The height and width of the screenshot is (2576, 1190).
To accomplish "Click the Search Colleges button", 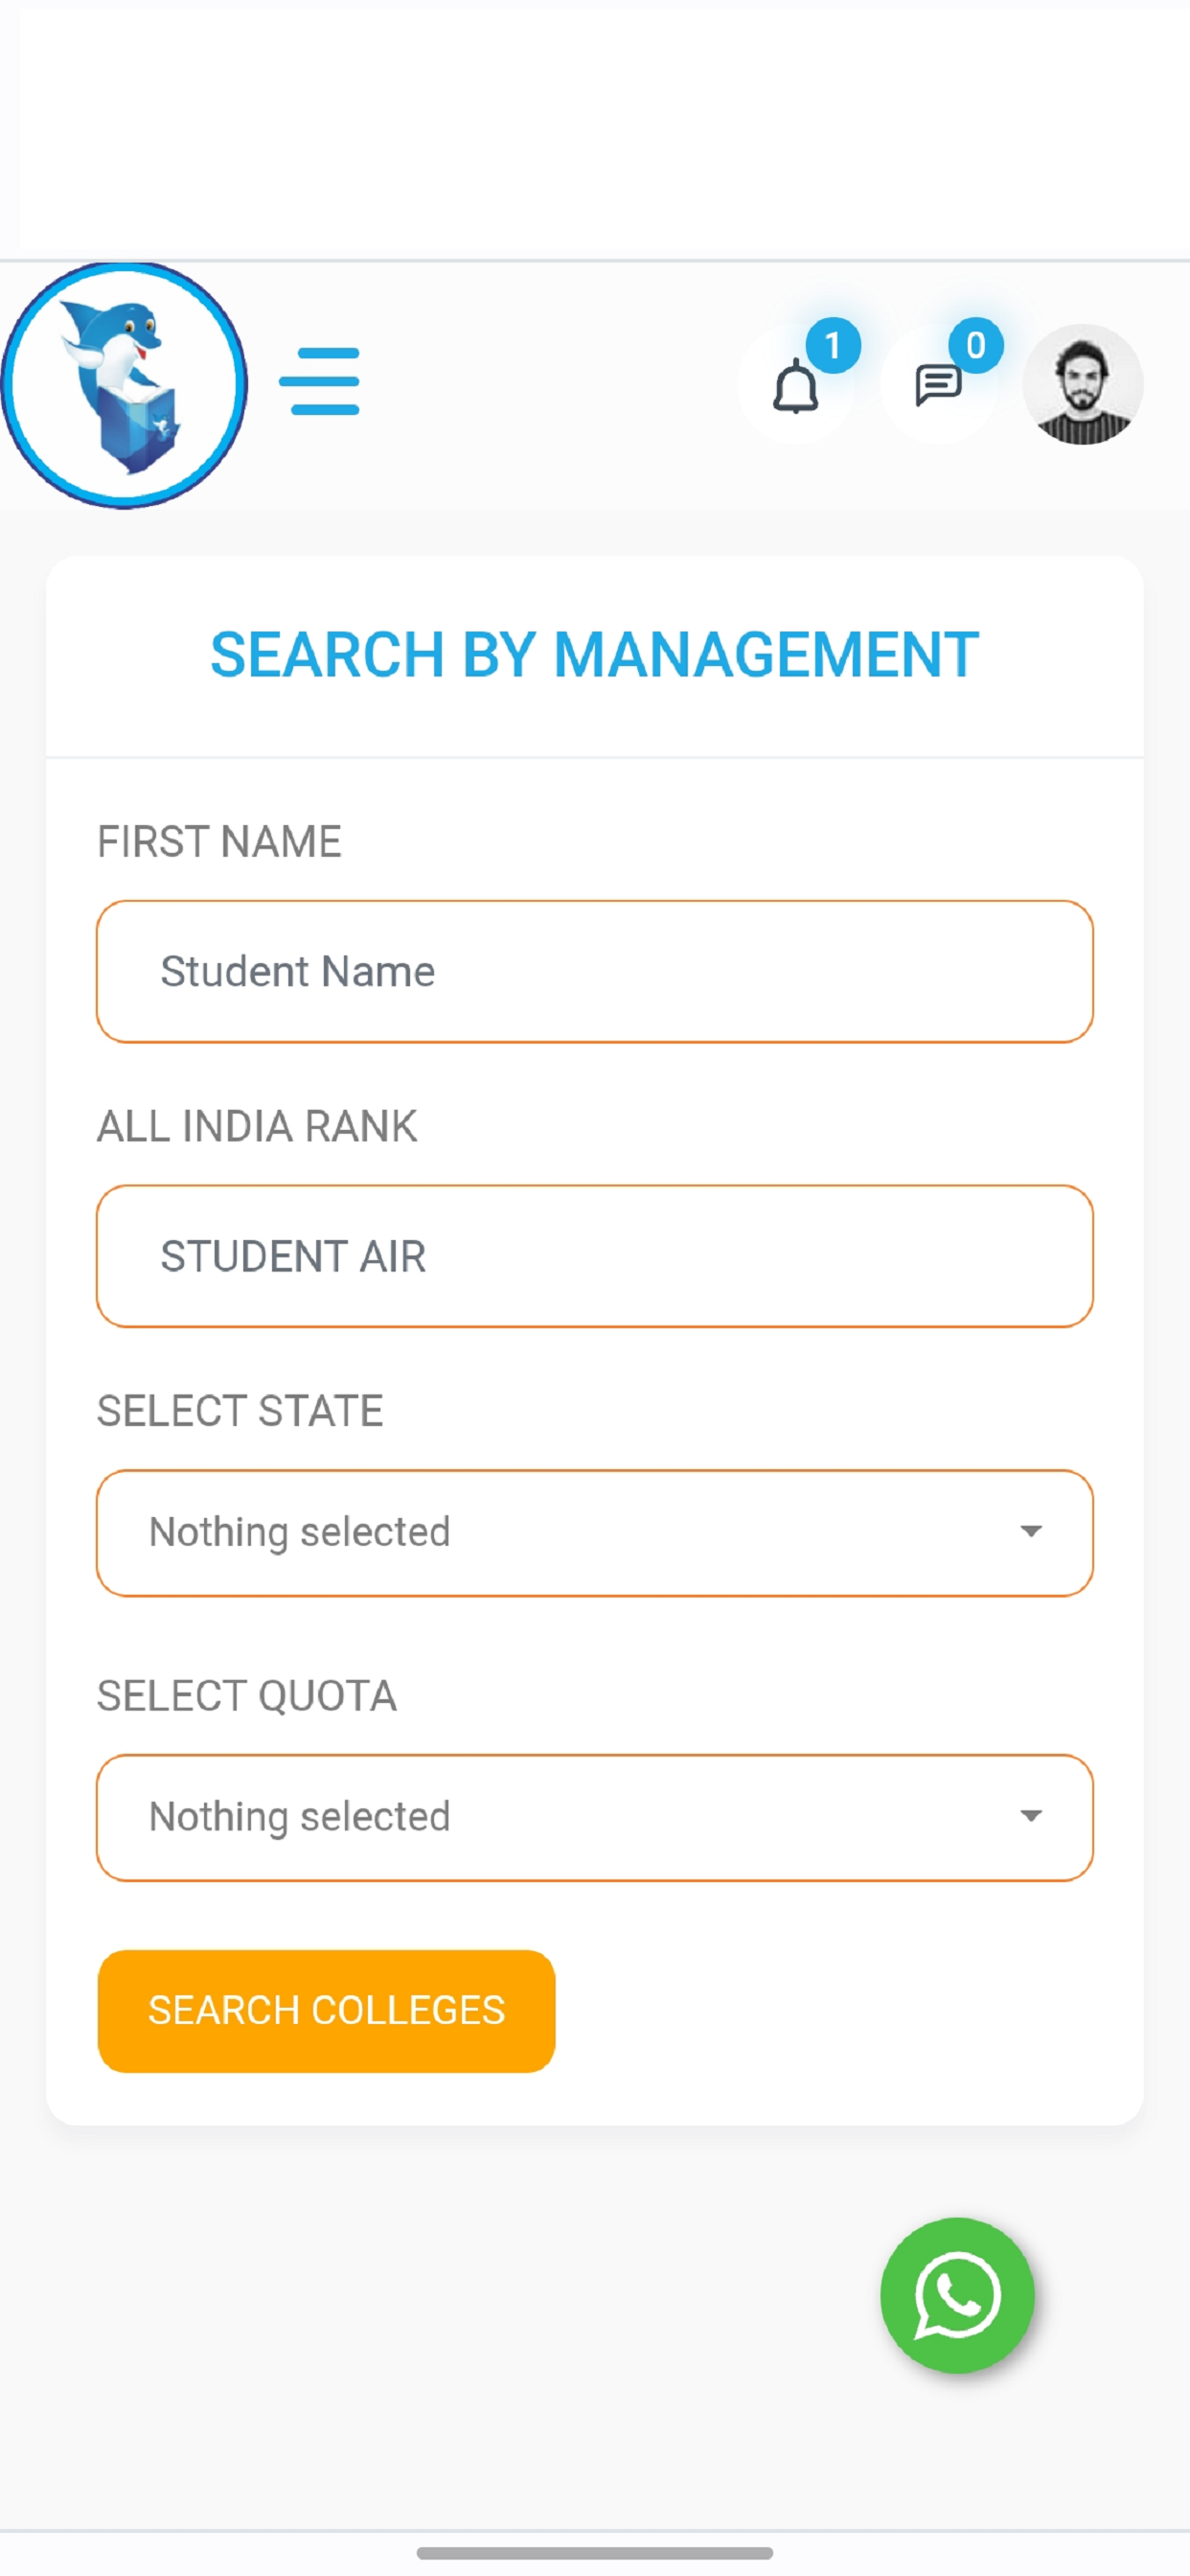I will click(x=326, y=2010).
